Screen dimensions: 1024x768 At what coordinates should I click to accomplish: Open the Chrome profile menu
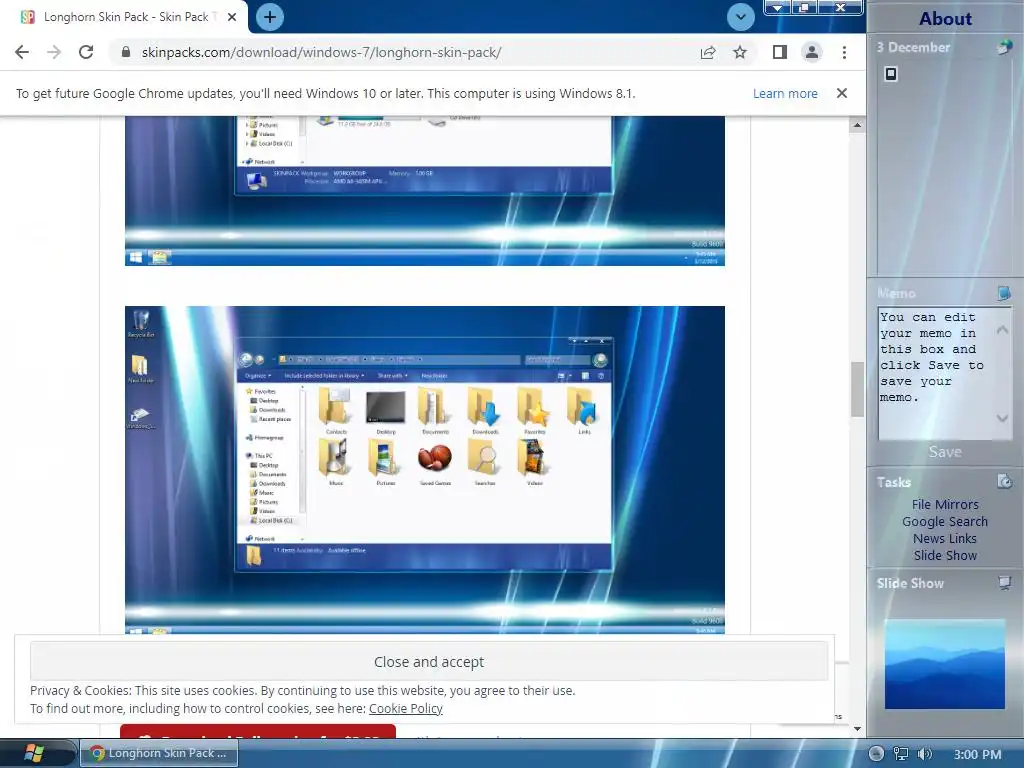click(x=812, y=52)
